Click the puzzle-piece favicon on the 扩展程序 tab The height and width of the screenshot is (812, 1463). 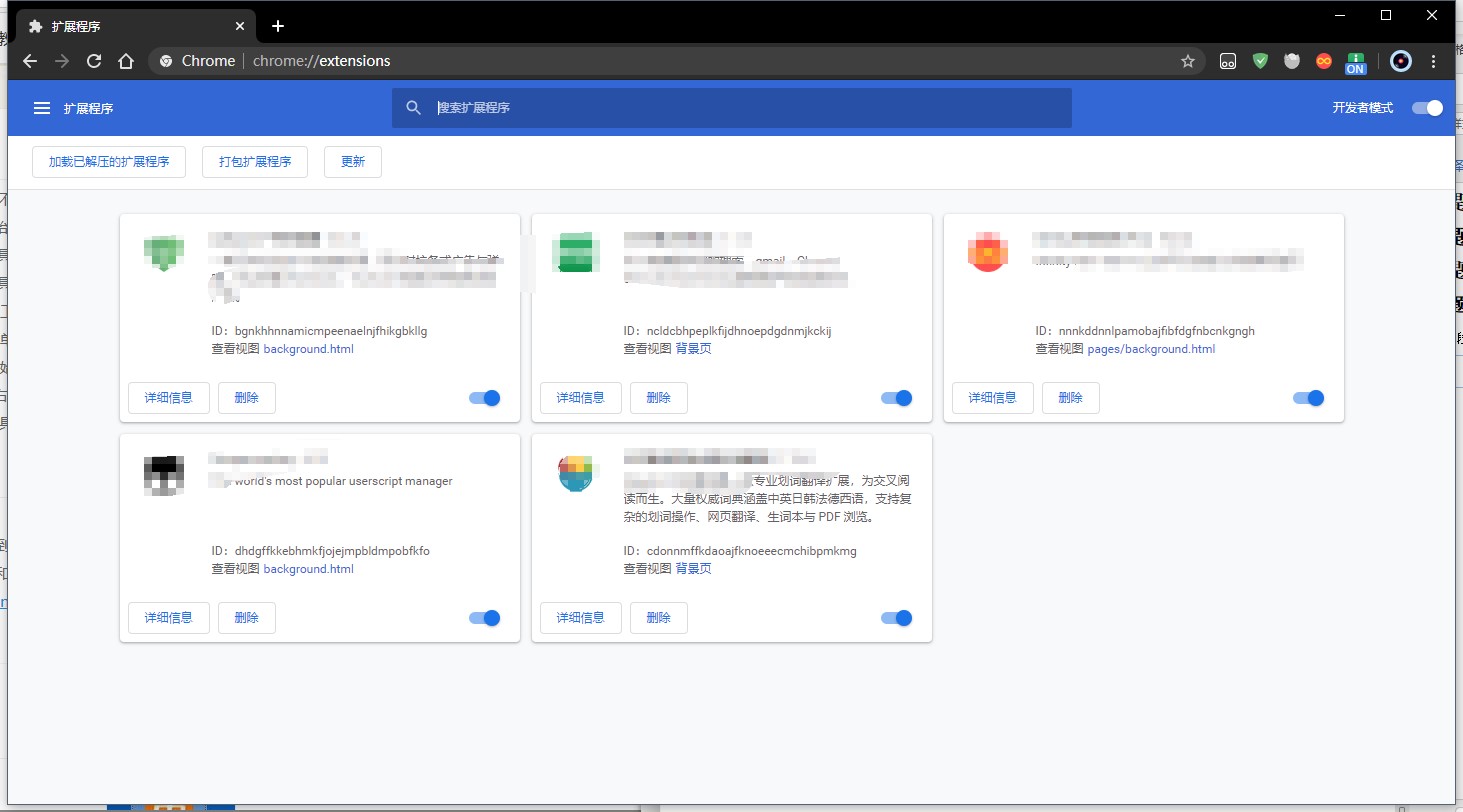coord(35,26)
